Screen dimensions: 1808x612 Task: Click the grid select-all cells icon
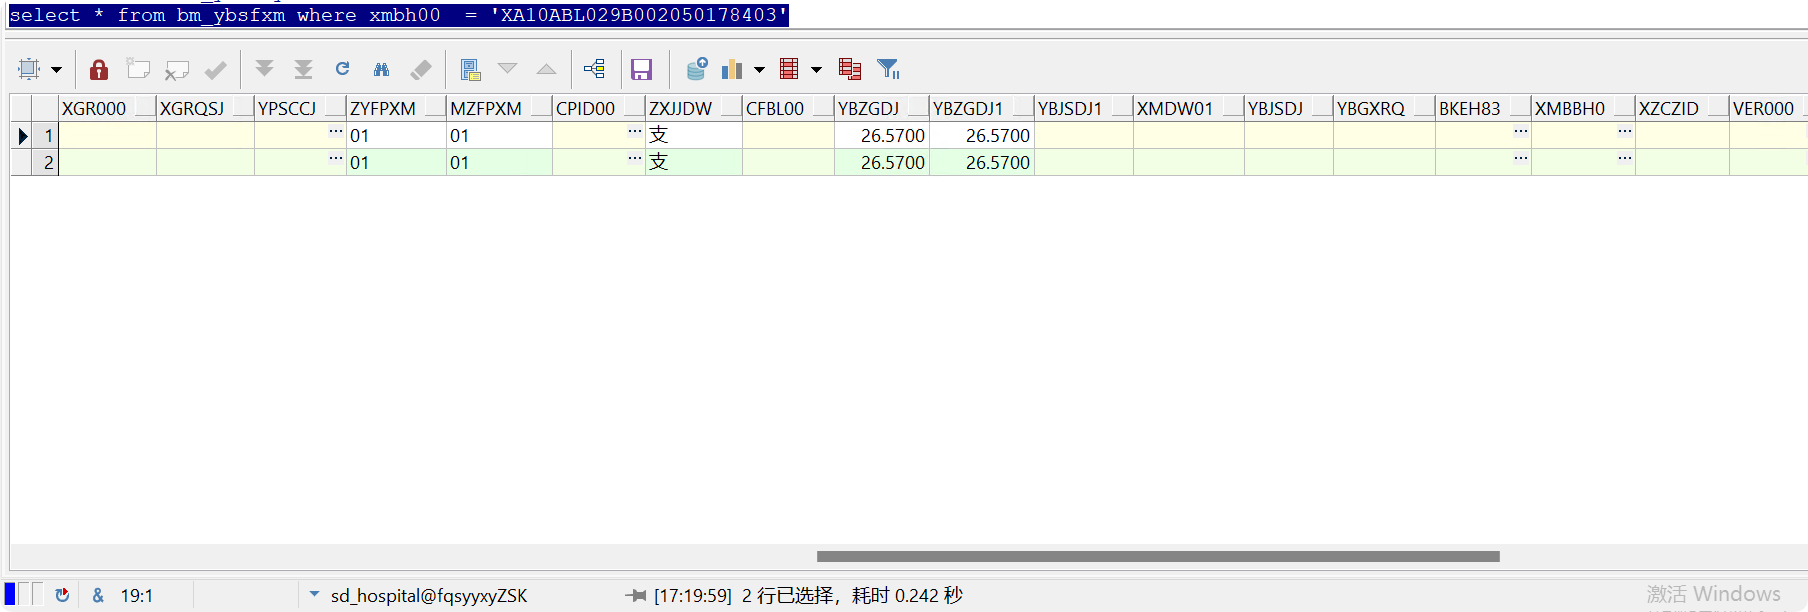[29, 69]
